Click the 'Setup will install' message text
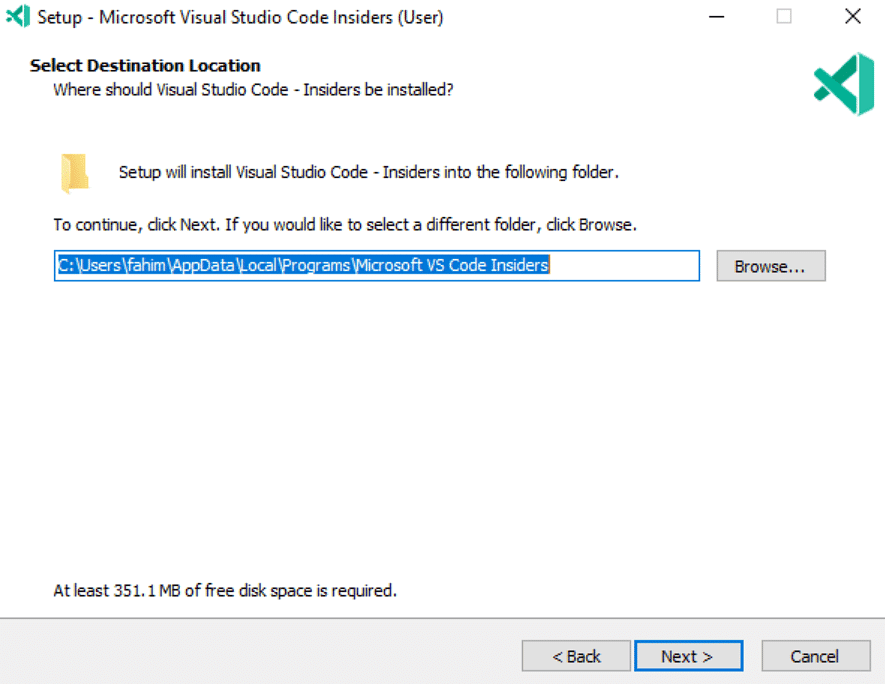The height and width of the screenshot is (684, 885). [x=369, y=172]
